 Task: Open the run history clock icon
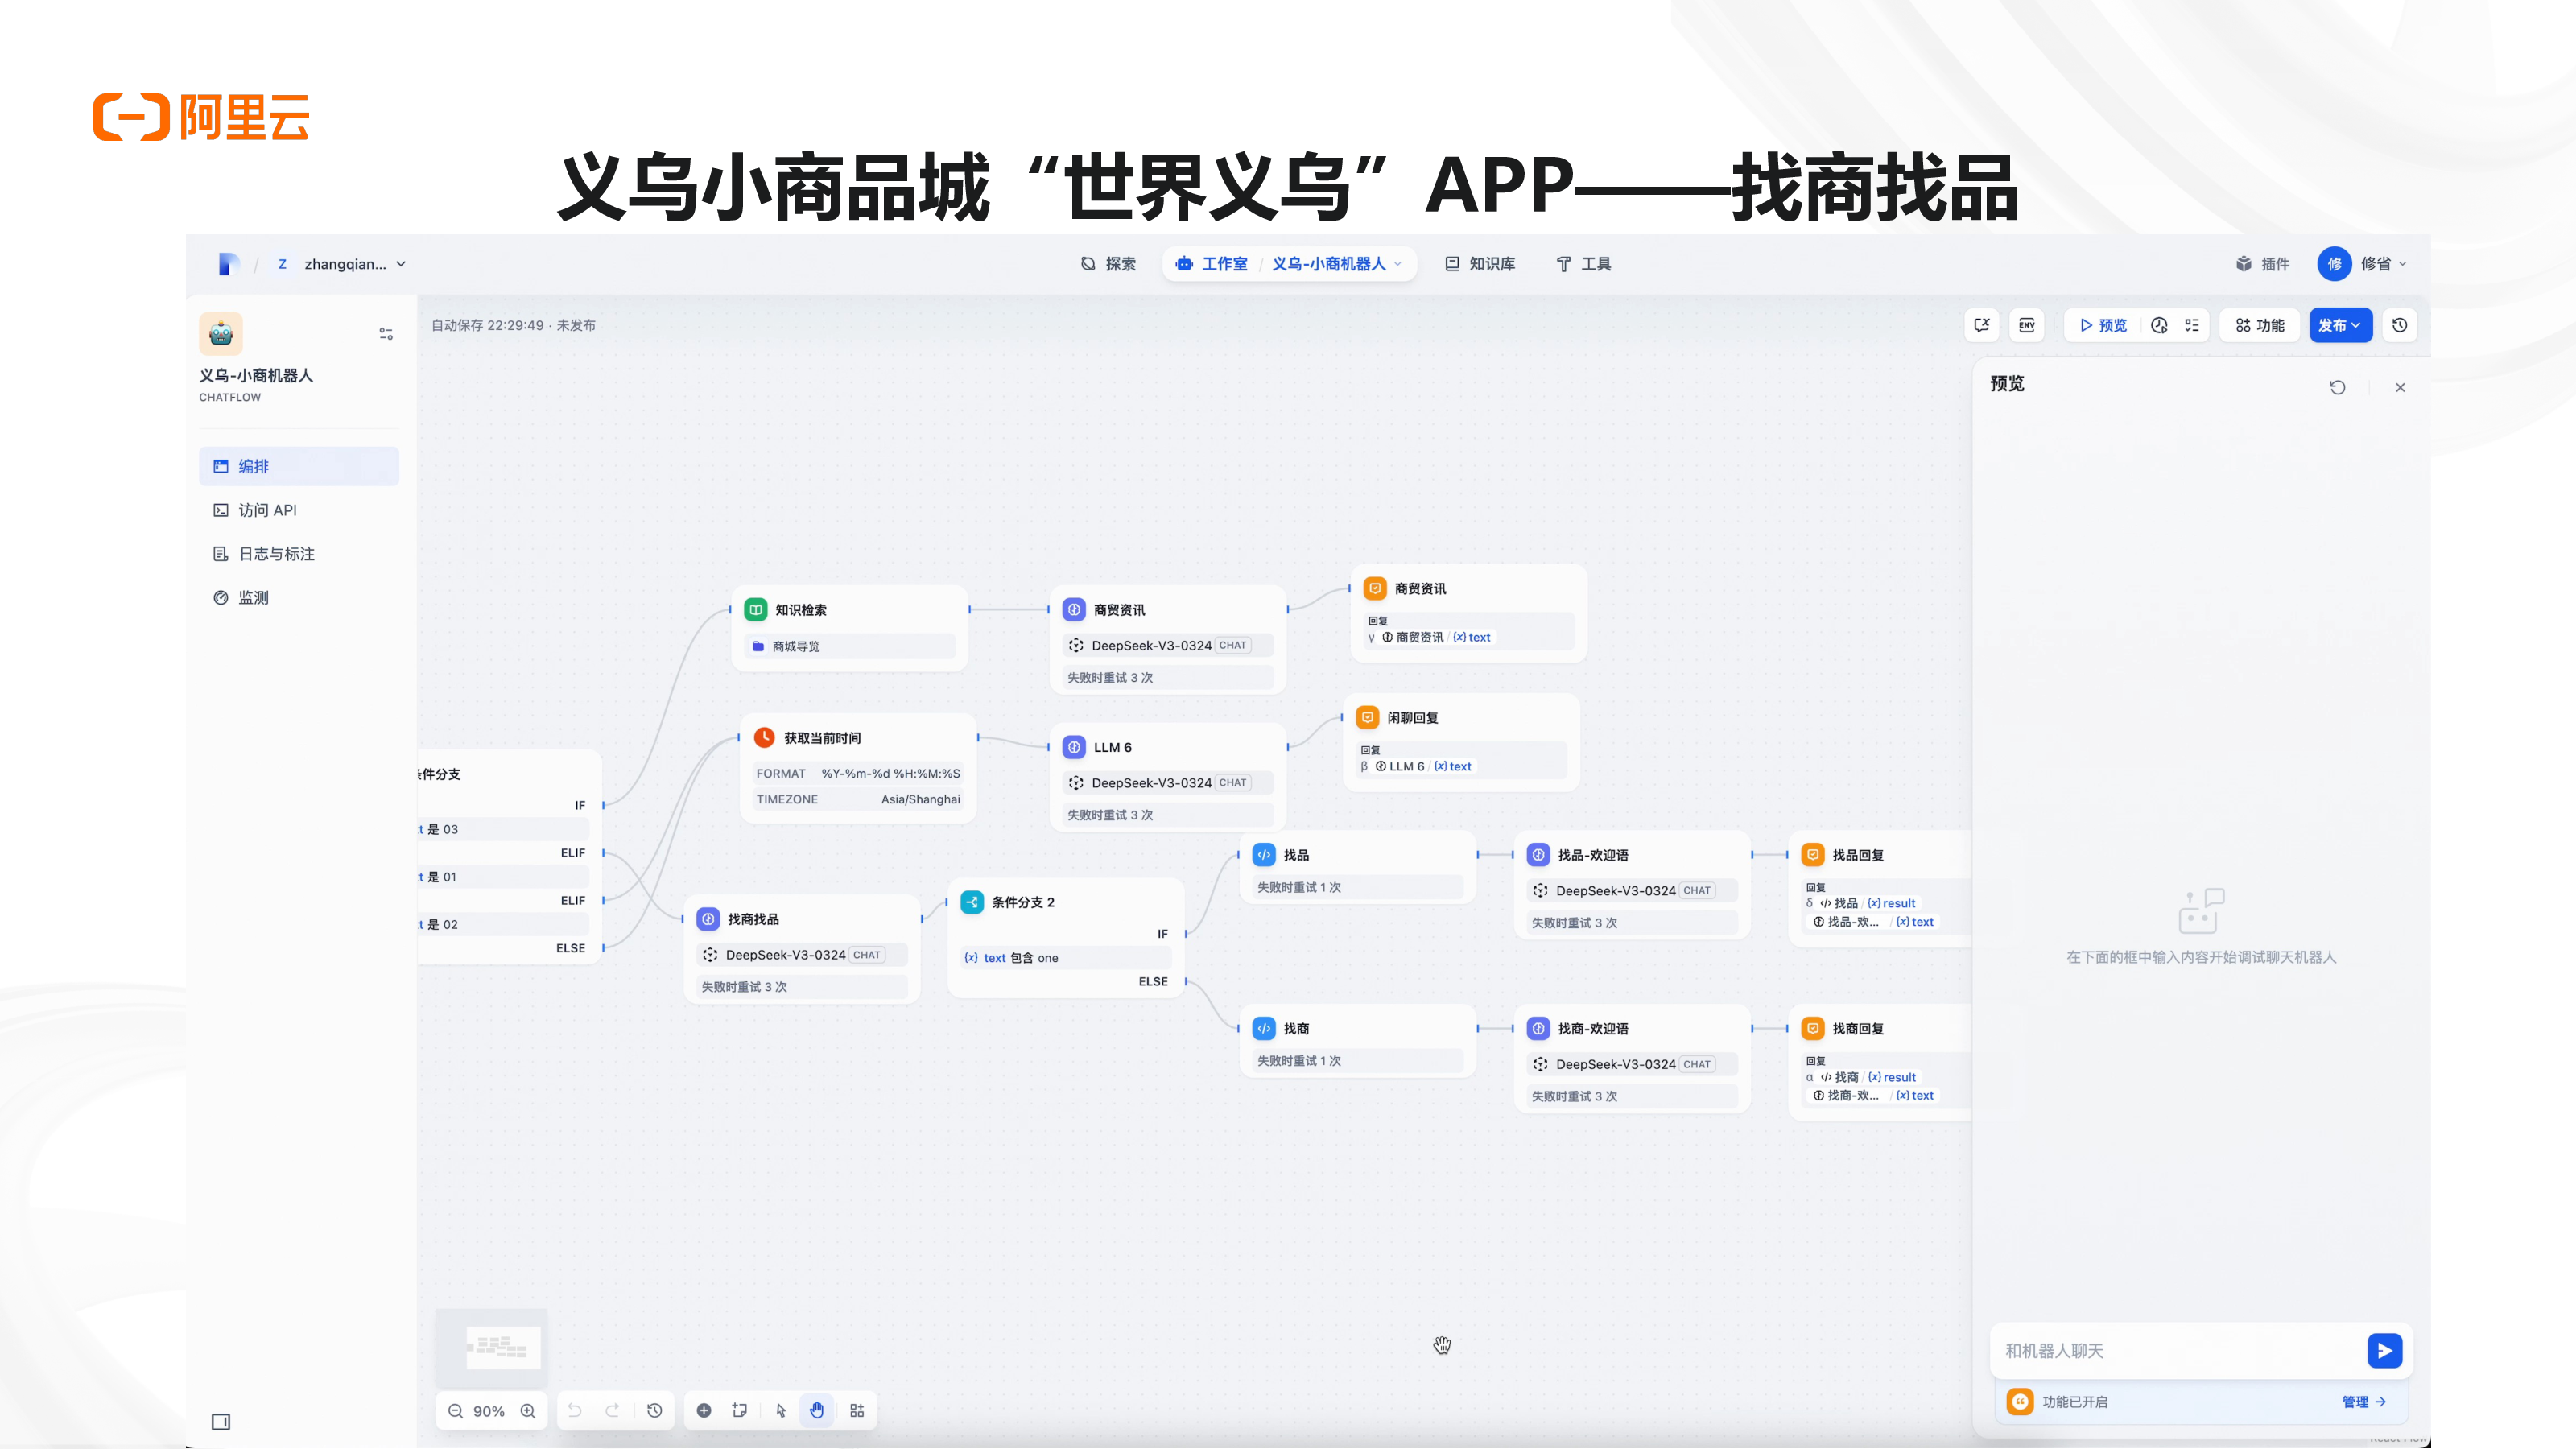pos(2159,325)
